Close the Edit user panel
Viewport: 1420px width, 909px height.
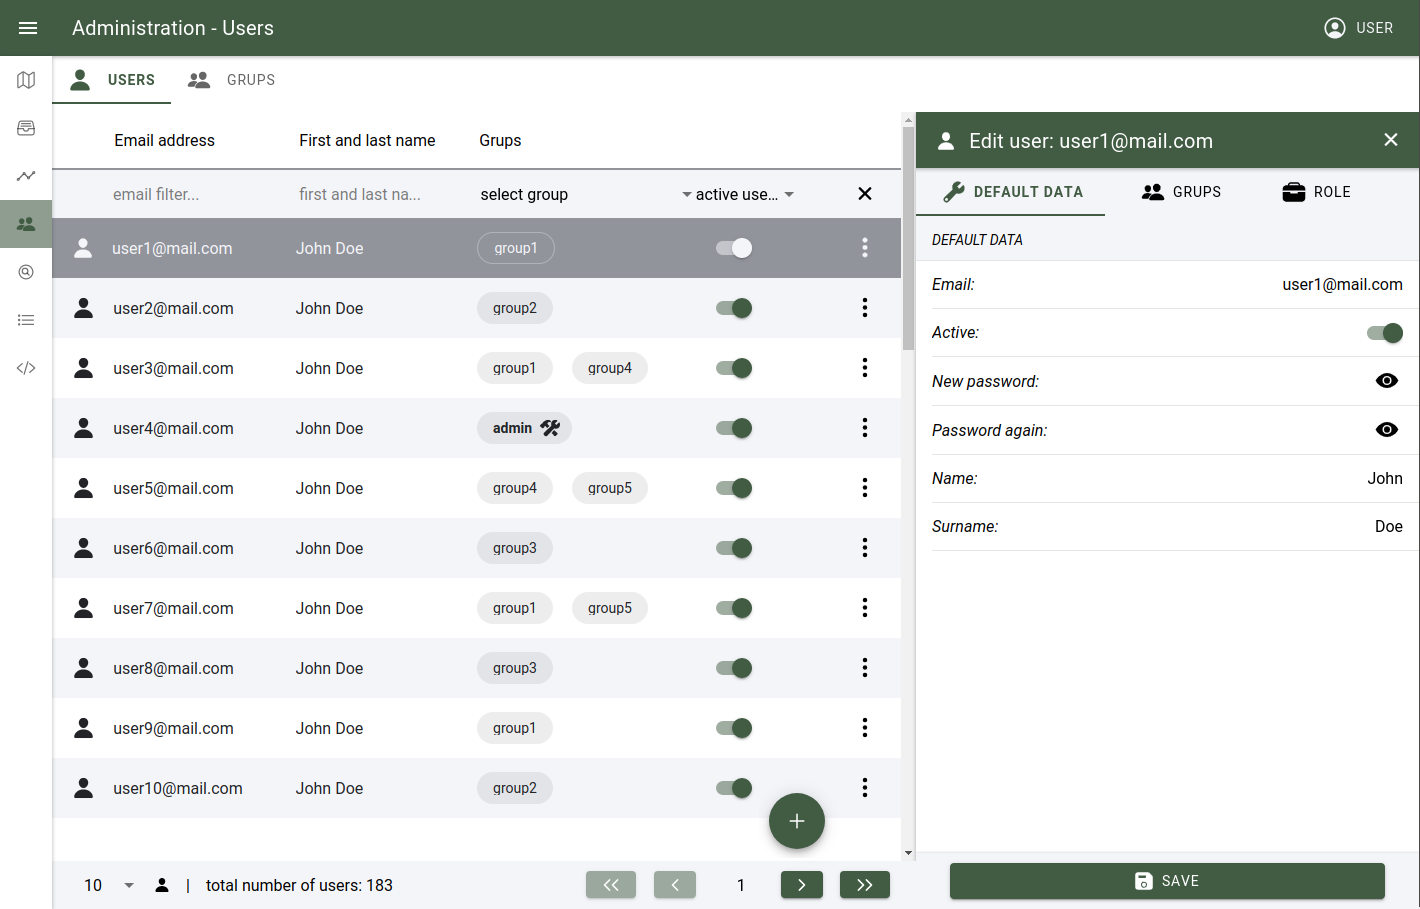1391,140
